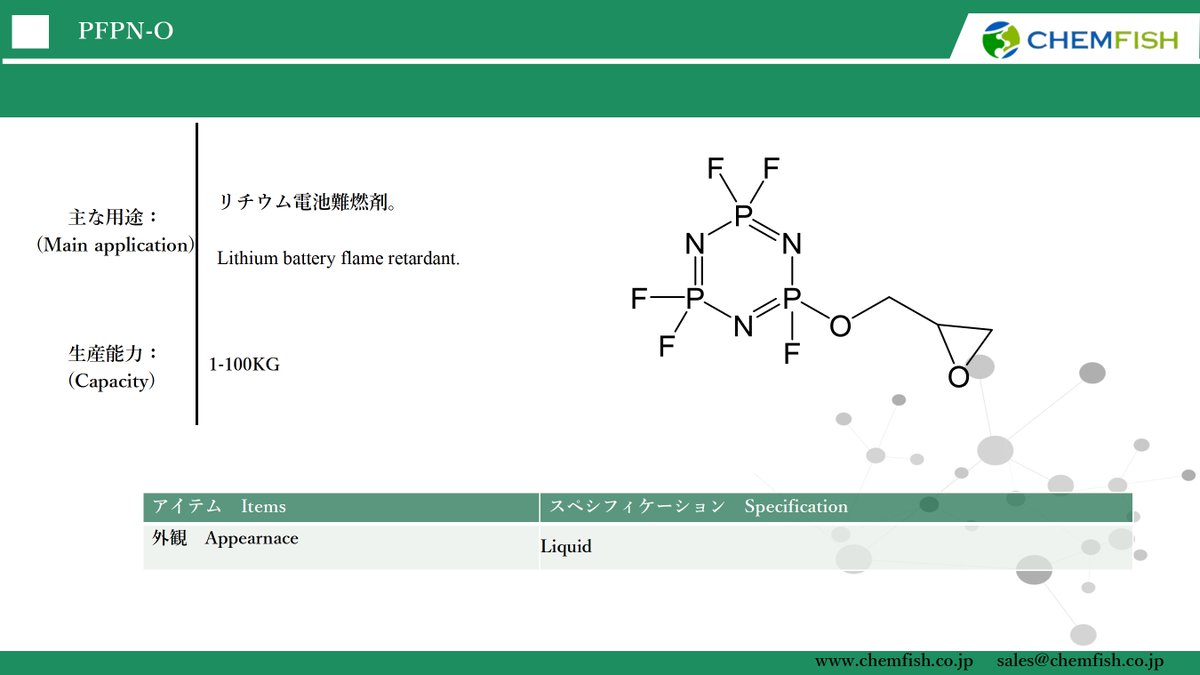The width and height of the screenshot is (1200, 675).
Task: Select 'Lithium battery flame retardant.' text
Action: [339, 259]
